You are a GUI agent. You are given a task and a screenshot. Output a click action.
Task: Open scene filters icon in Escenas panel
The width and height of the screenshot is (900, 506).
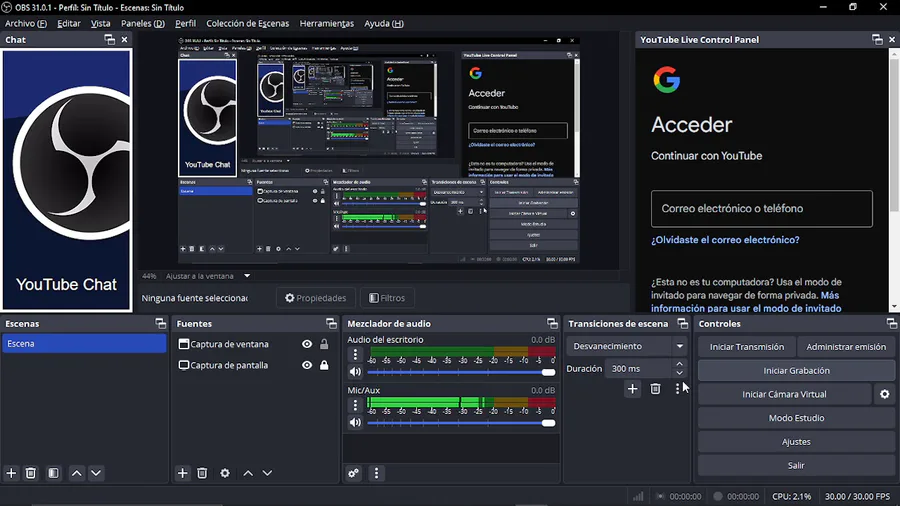[x=53, y=473]
